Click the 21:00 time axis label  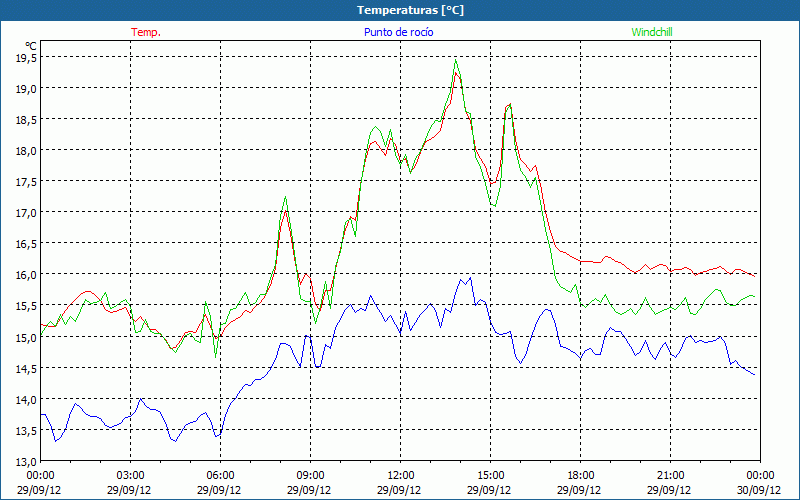point(670,476)
